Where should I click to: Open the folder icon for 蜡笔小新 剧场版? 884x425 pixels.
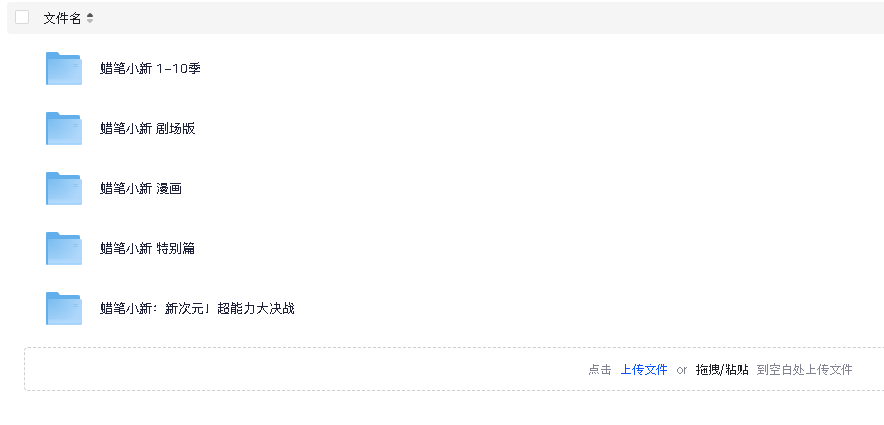pyautogui.click(x=64, y=129)
